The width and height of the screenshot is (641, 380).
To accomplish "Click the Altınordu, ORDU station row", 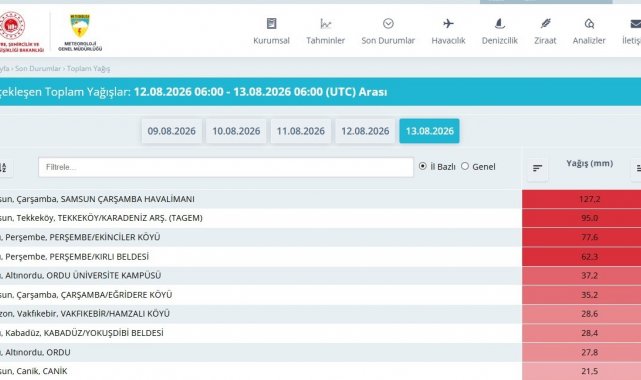I will 261,352.
